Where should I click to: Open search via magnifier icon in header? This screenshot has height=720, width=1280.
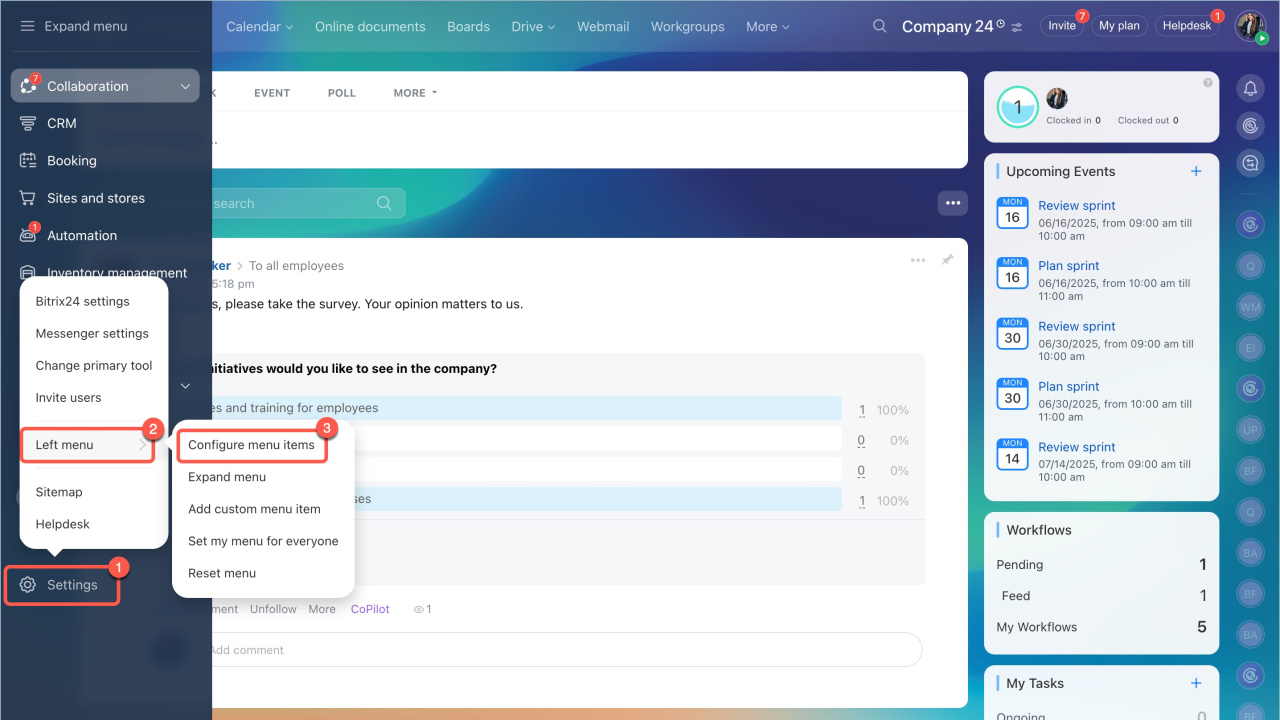click(x=879, y=27)
